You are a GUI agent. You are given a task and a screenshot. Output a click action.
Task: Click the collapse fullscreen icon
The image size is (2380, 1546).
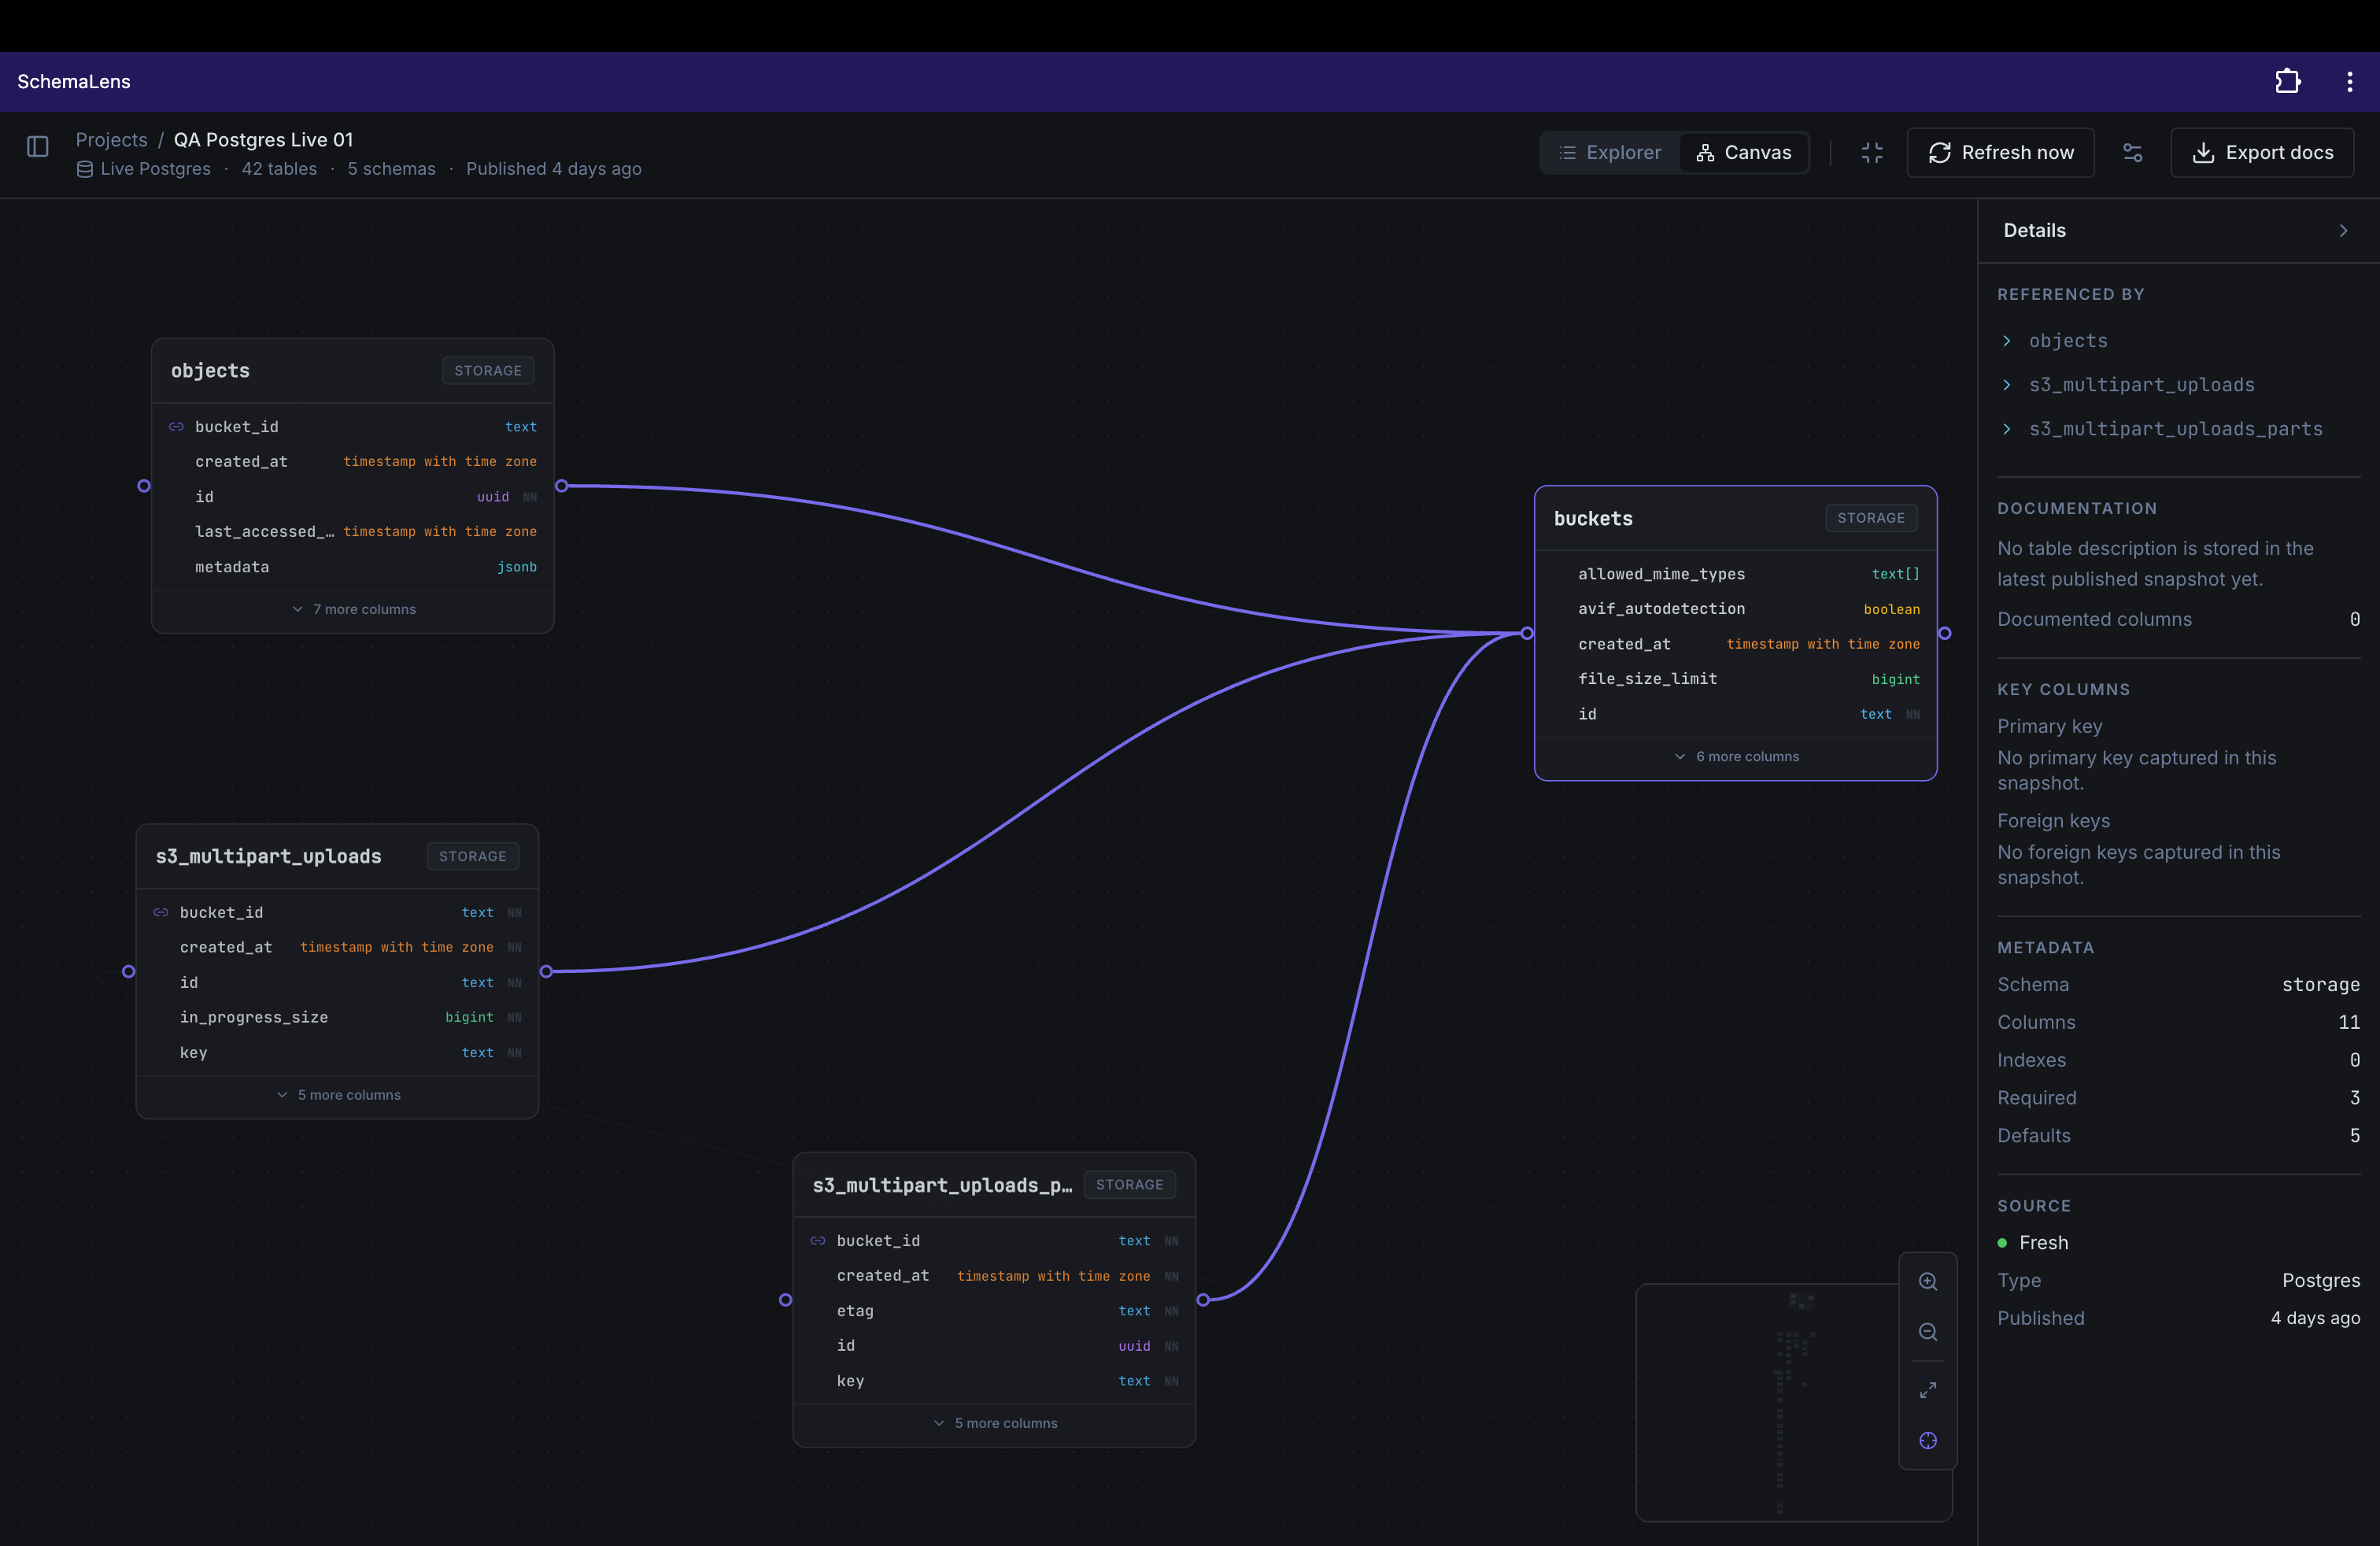point(1871,152)
